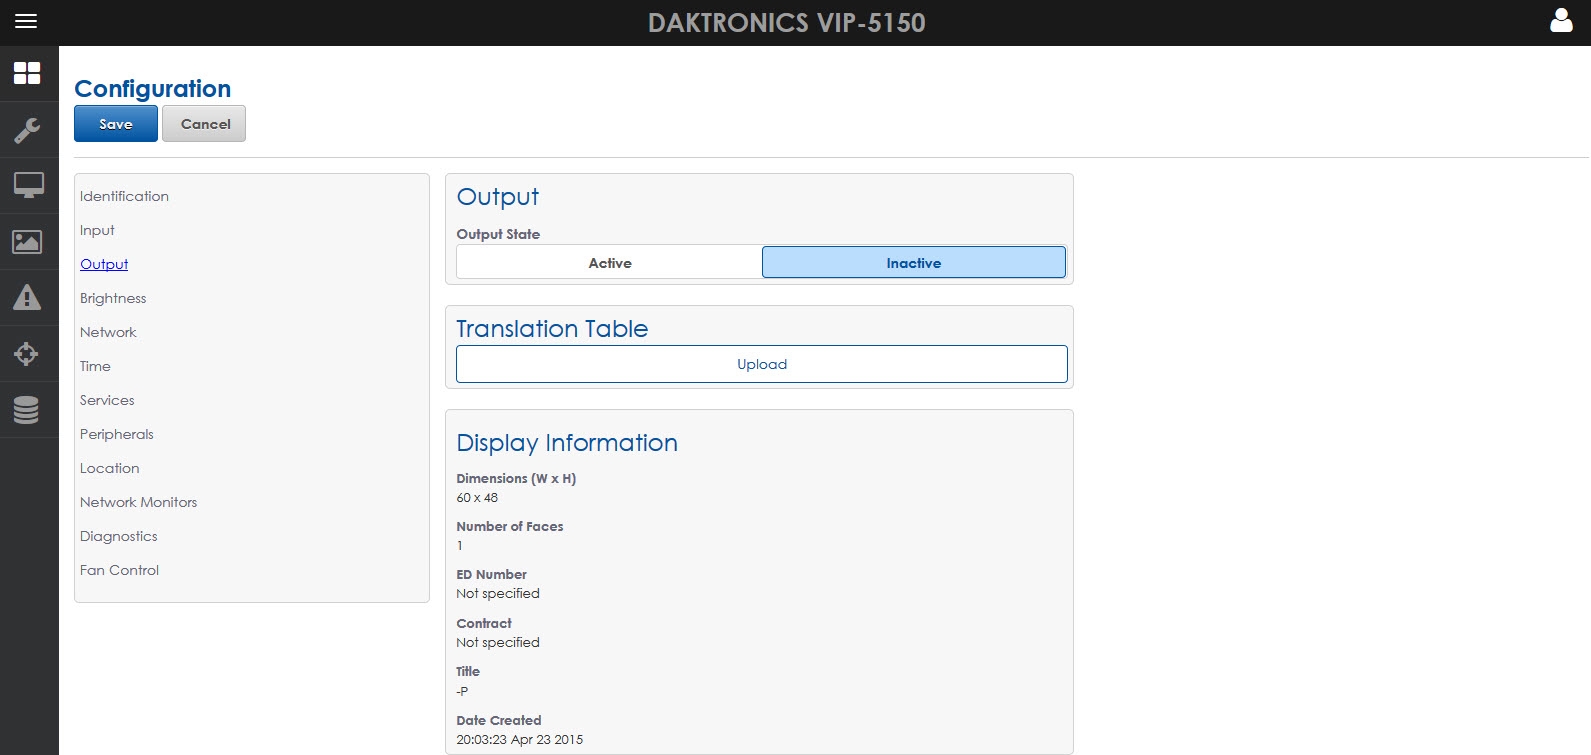Upload a translation table

click(761, 364)
